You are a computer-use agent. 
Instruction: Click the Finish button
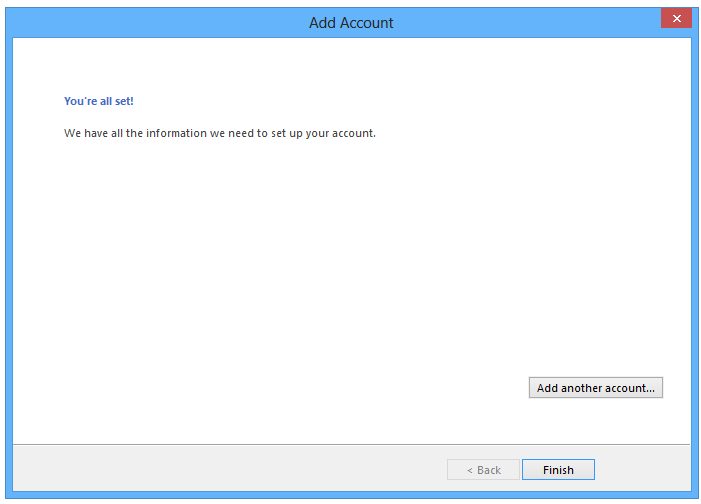558,470
